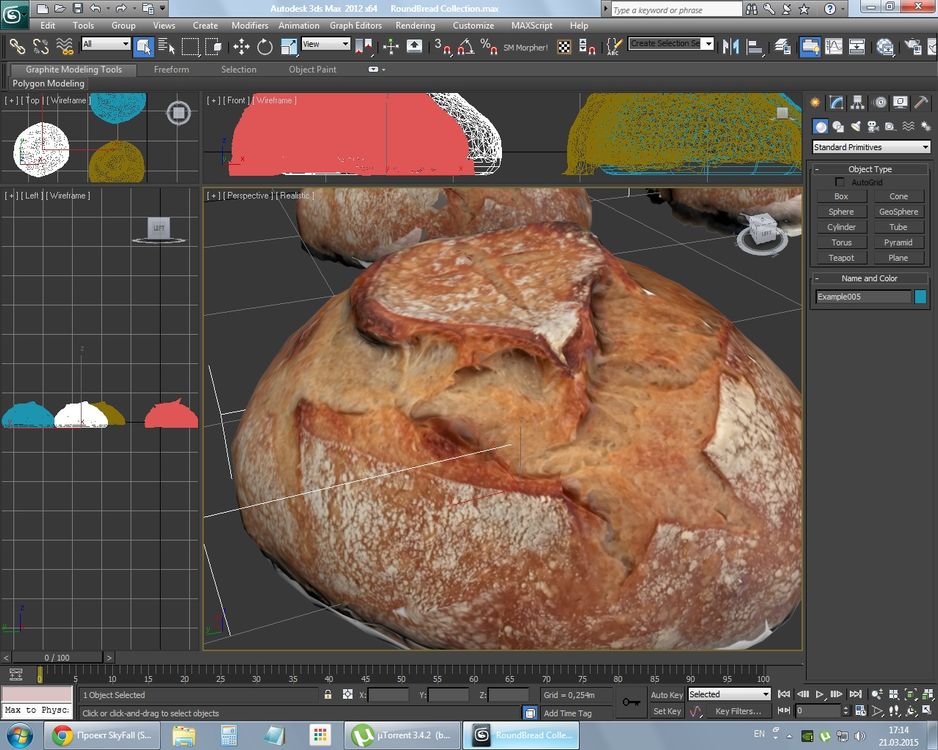The width and height of the screenshot is (938, 750).
Task: Activate the Select Object tool
Action: click(x=144, y=46)
